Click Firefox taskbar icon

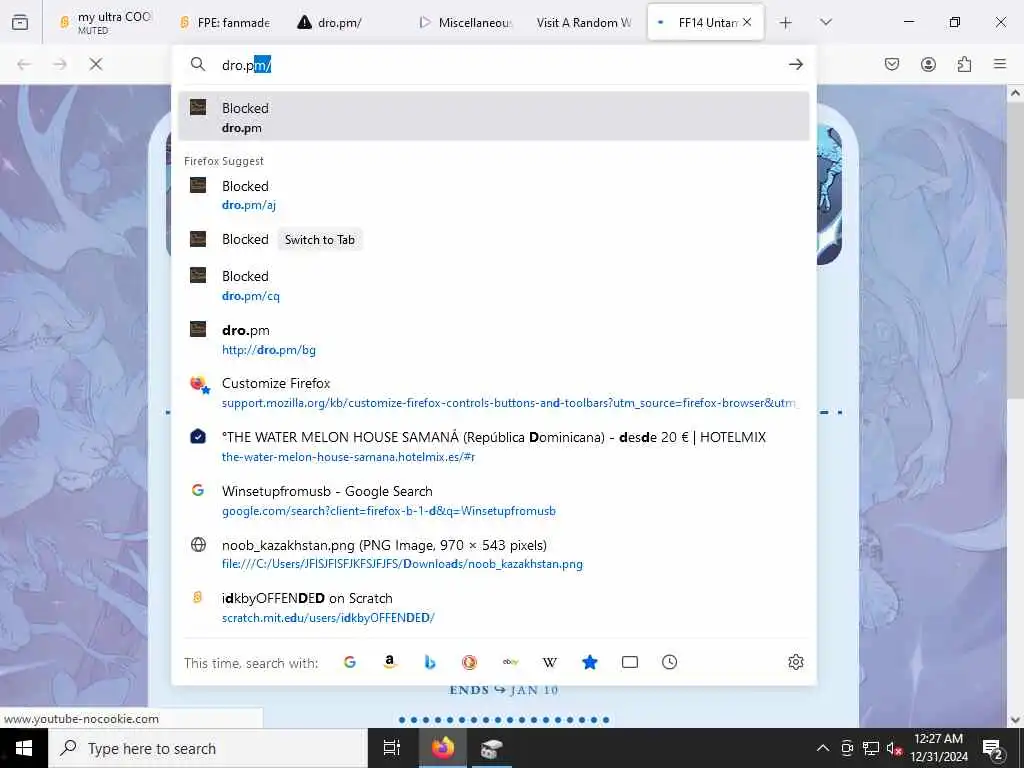(x=442, y=748)
